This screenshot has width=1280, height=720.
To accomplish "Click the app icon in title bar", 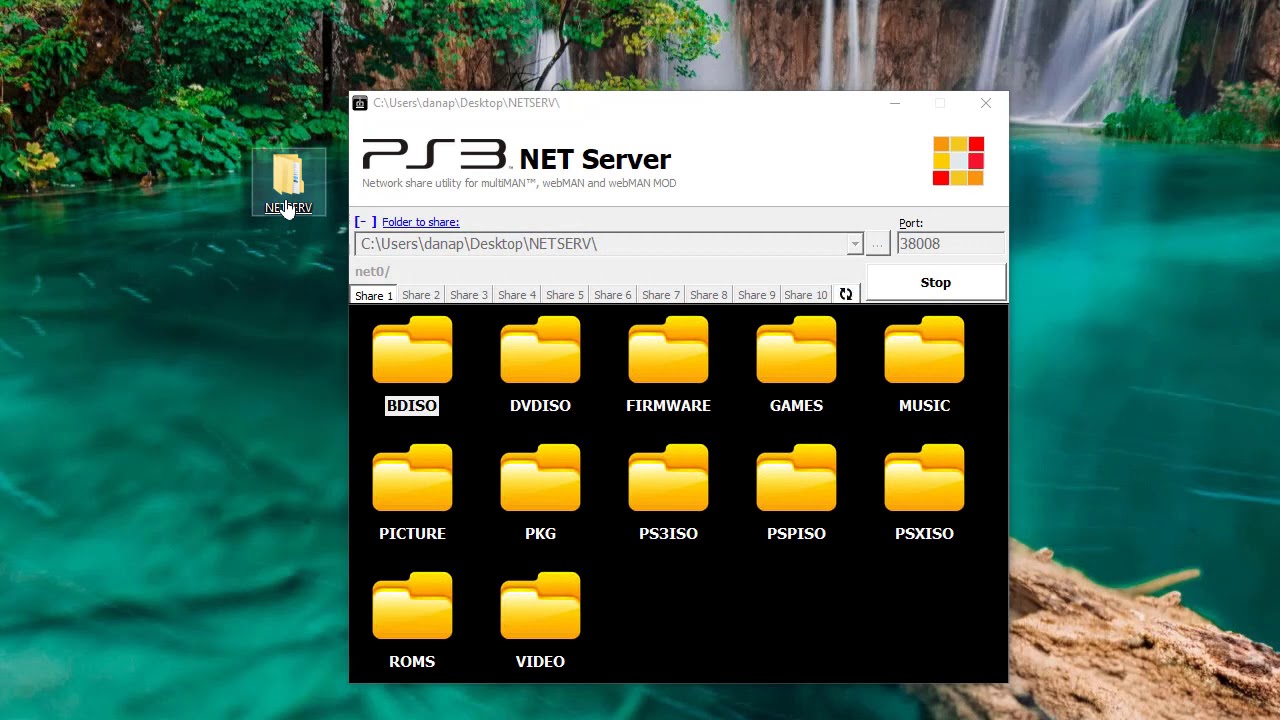I will pos(360,103).
